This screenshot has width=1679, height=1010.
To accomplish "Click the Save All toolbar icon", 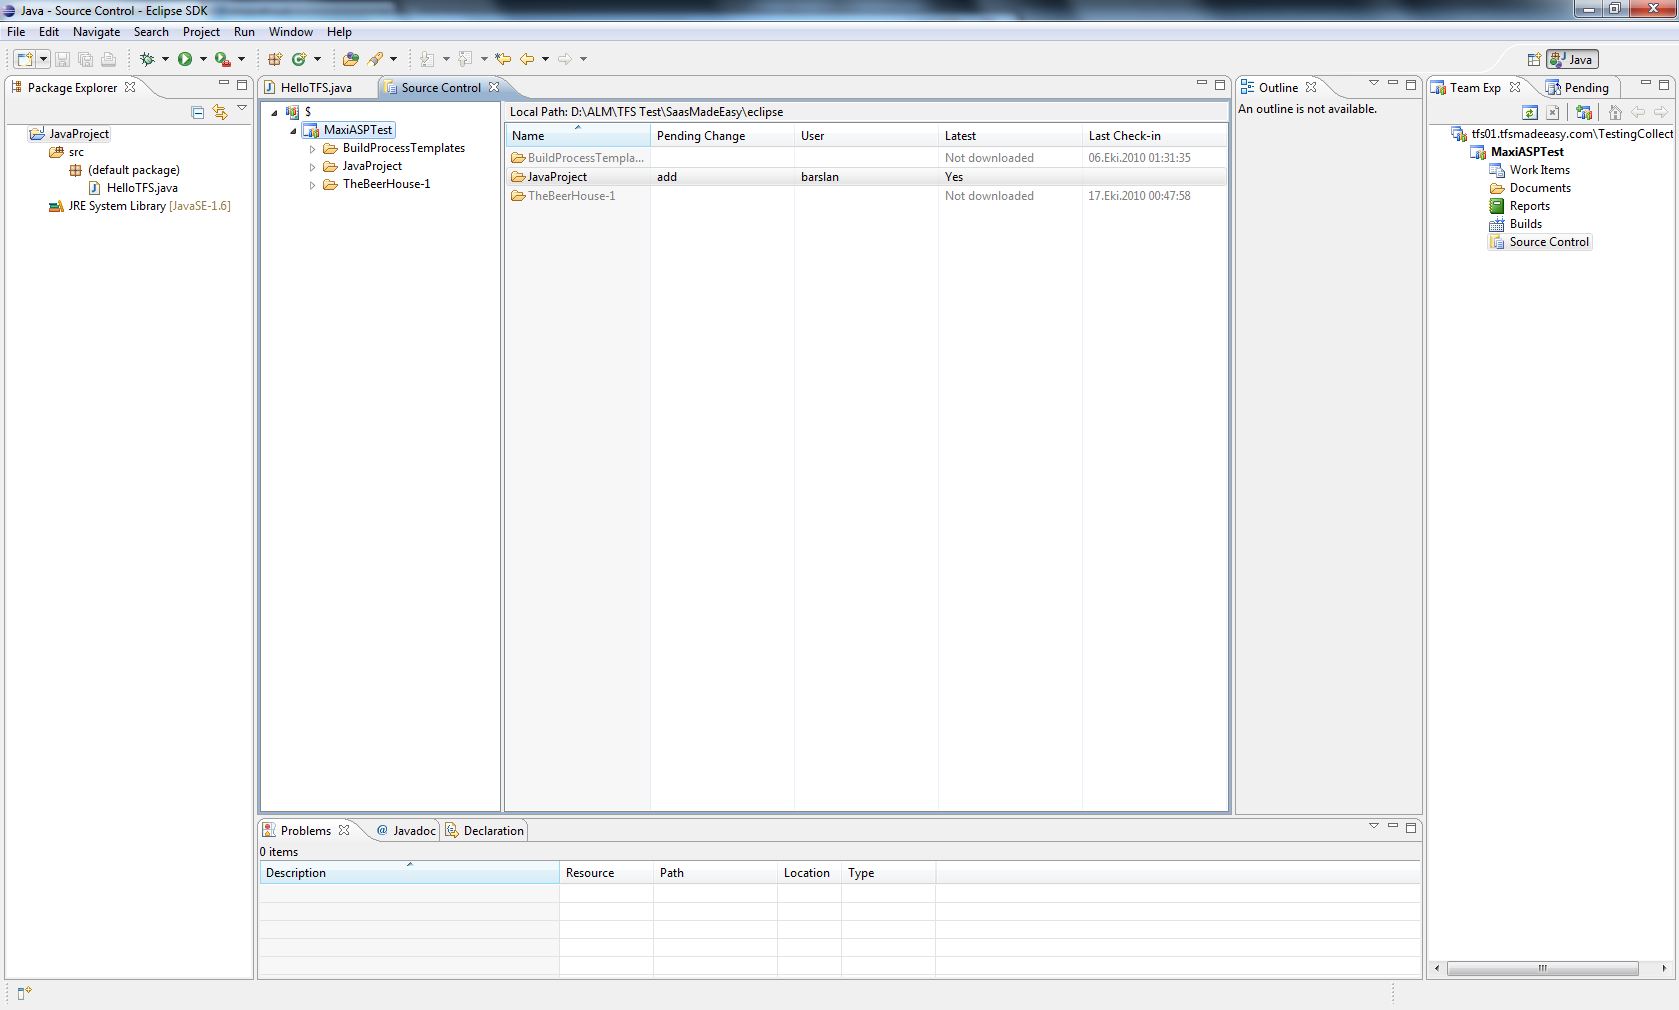I will 85,59.
